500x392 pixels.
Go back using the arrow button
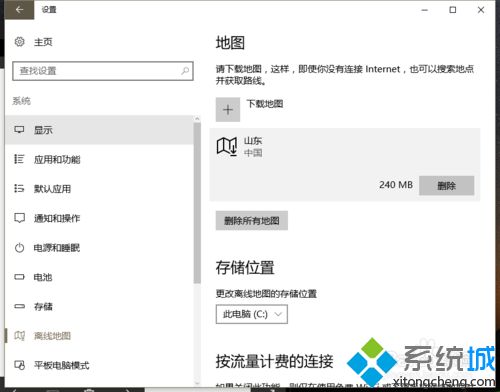(19, 10)
